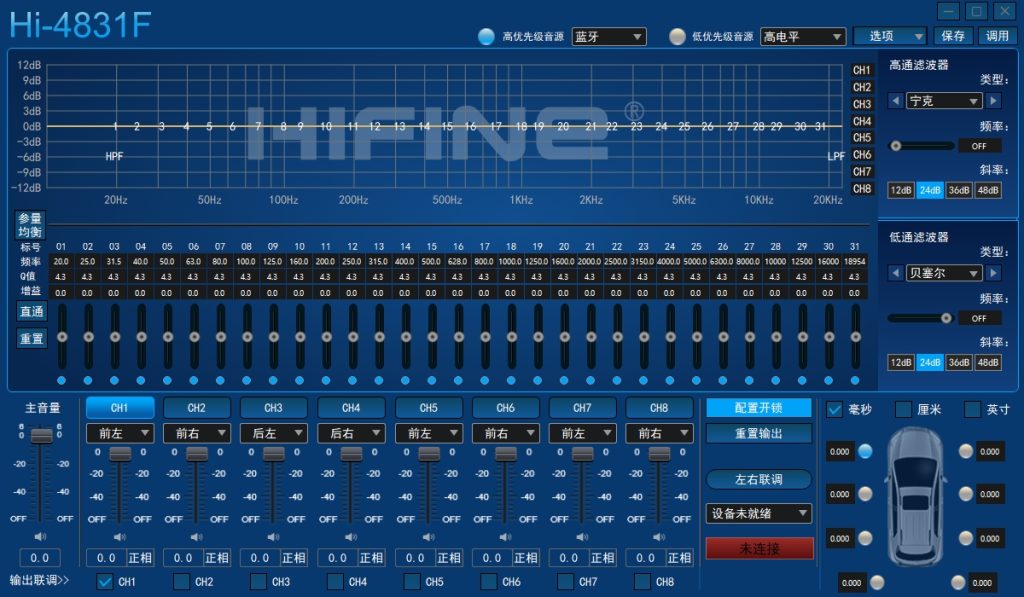The height and width of the screenshot is (597, 1024).
Task: Open the CH3 speaker position dropdown 后左
Action: [274, 432]
